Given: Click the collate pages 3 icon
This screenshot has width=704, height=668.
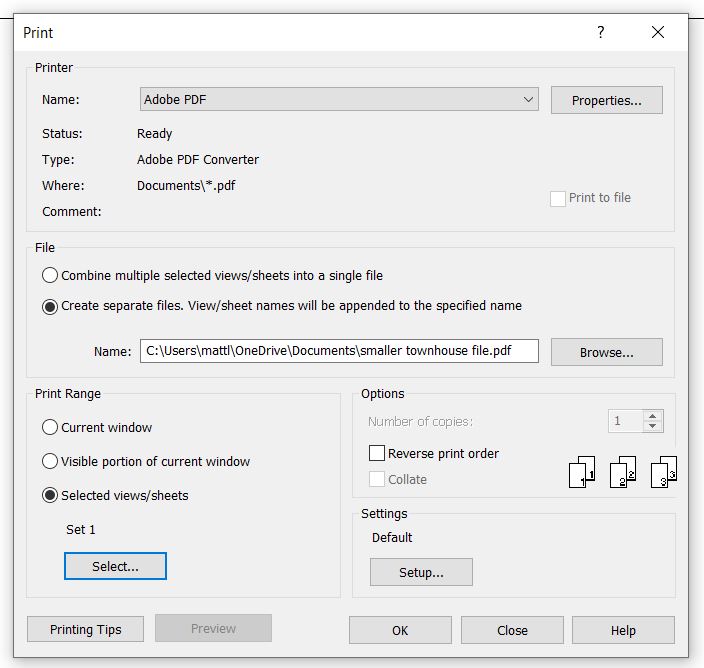Looking at the screenshot, I should (664, 472).
